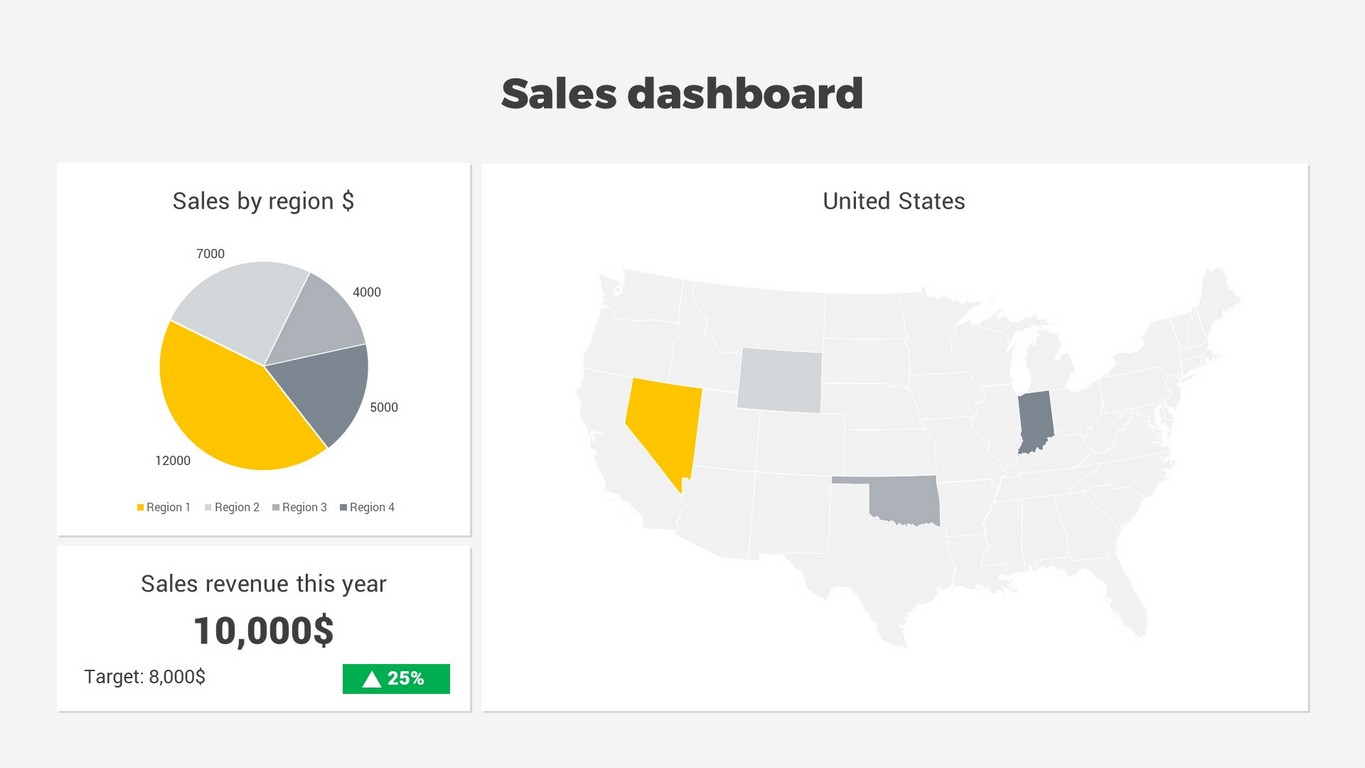
Task: Select the United States map heading
Action: (893, 201)
